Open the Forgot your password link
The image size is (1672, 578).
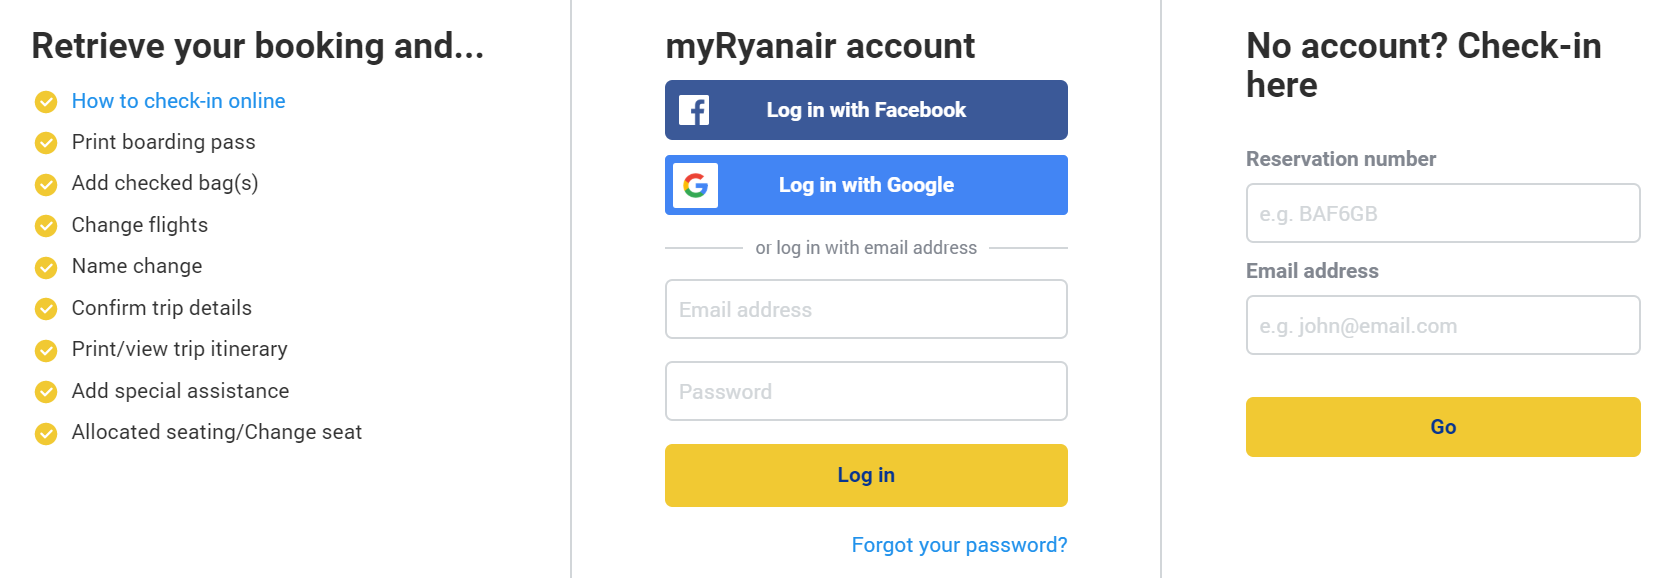click(x=959, y=545)
